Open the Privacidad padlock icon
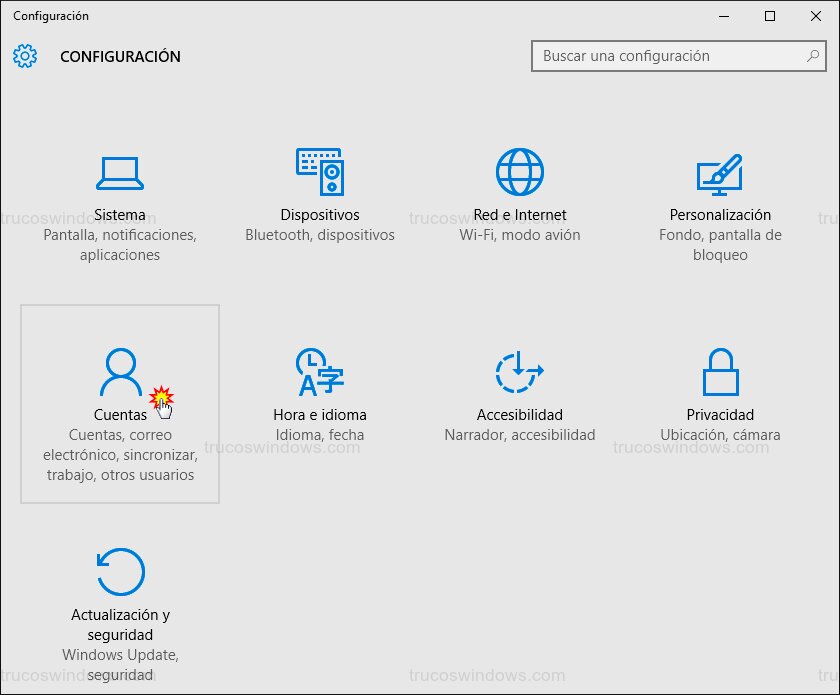840x695 pixels. 720,372
